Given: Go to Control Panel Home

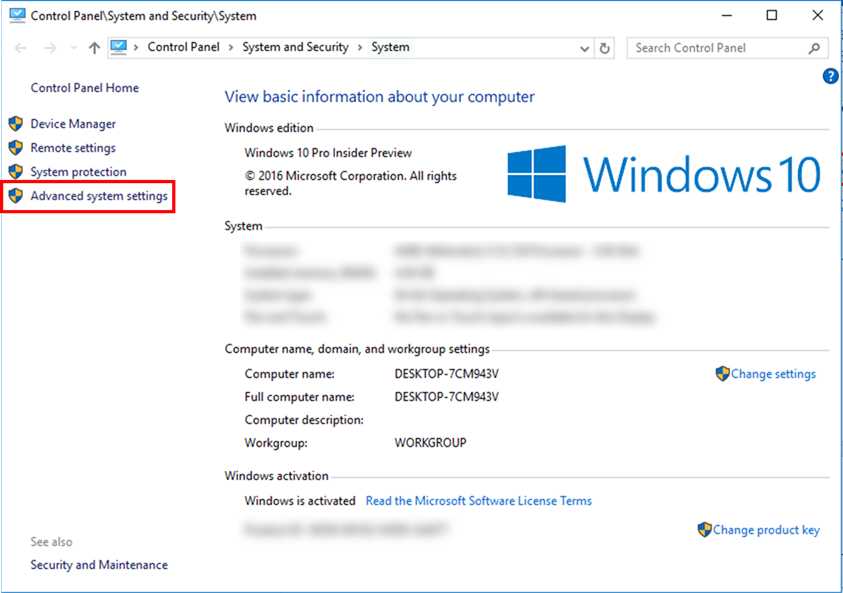Looking at the screenshot, I should click(x=84, y=88).
